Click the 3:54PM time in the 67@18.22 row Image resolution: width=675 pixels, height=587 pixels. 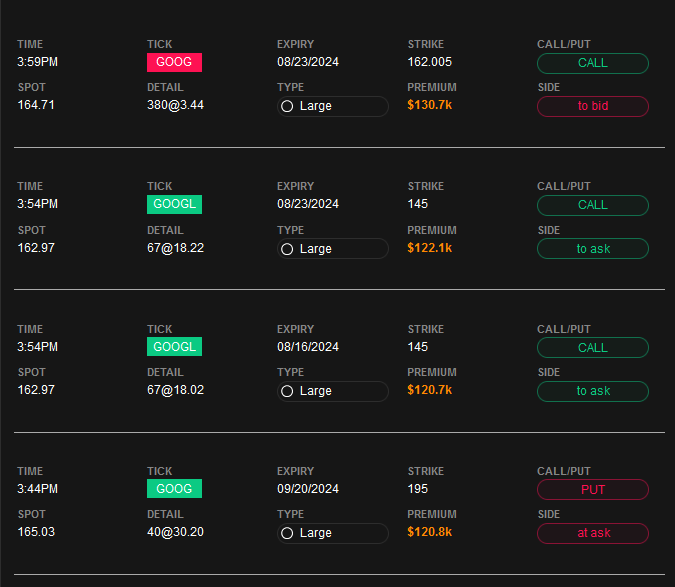(x=37, y=204)
